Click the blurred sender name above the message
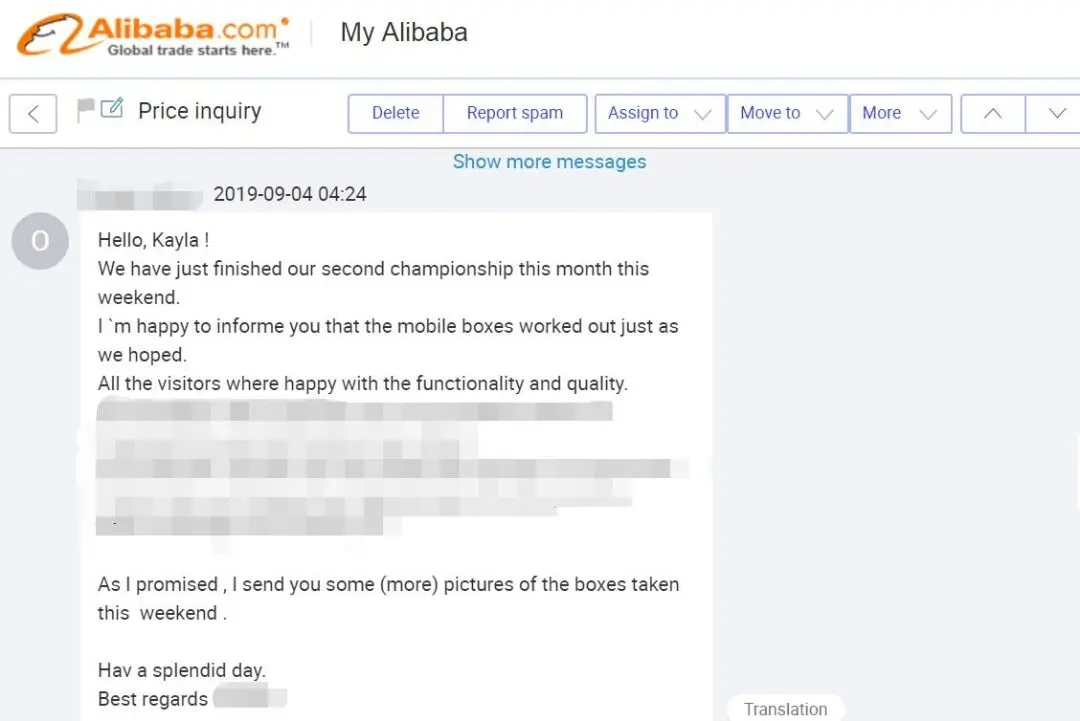 tap(140, 194)
